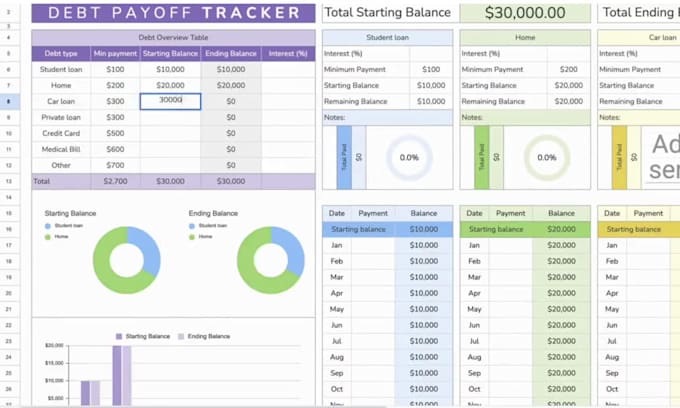
Task: Click the Debt Overview Table heading
Action: (173, 38)
